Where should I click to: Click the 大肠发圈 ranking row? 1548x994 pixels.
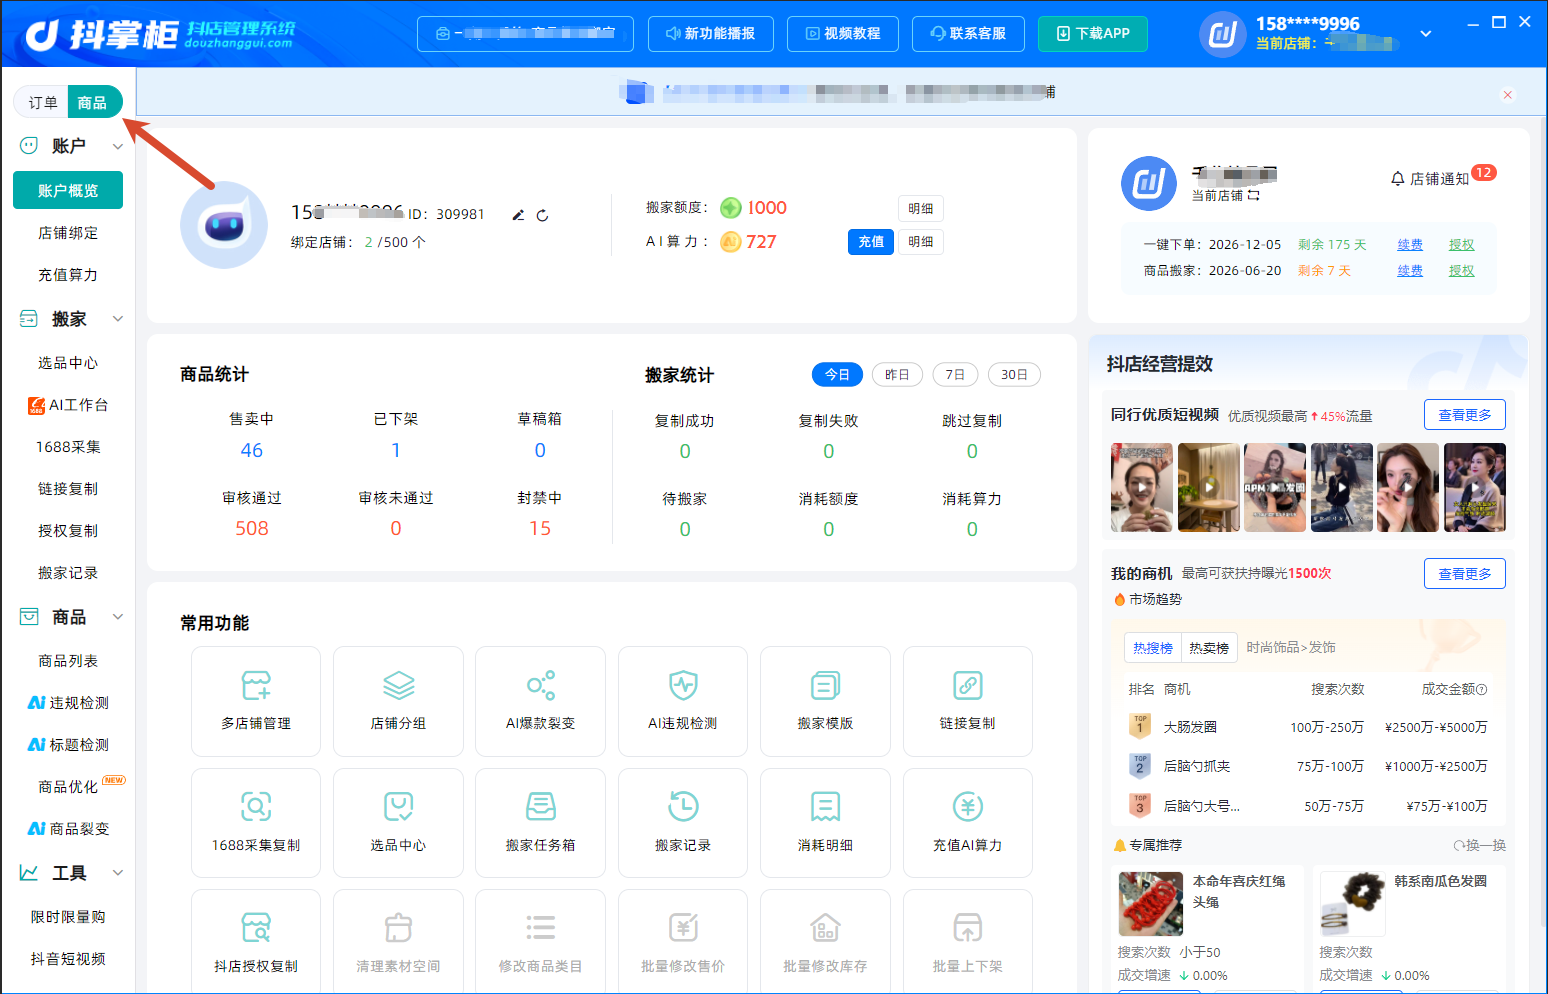point(1308,727)
